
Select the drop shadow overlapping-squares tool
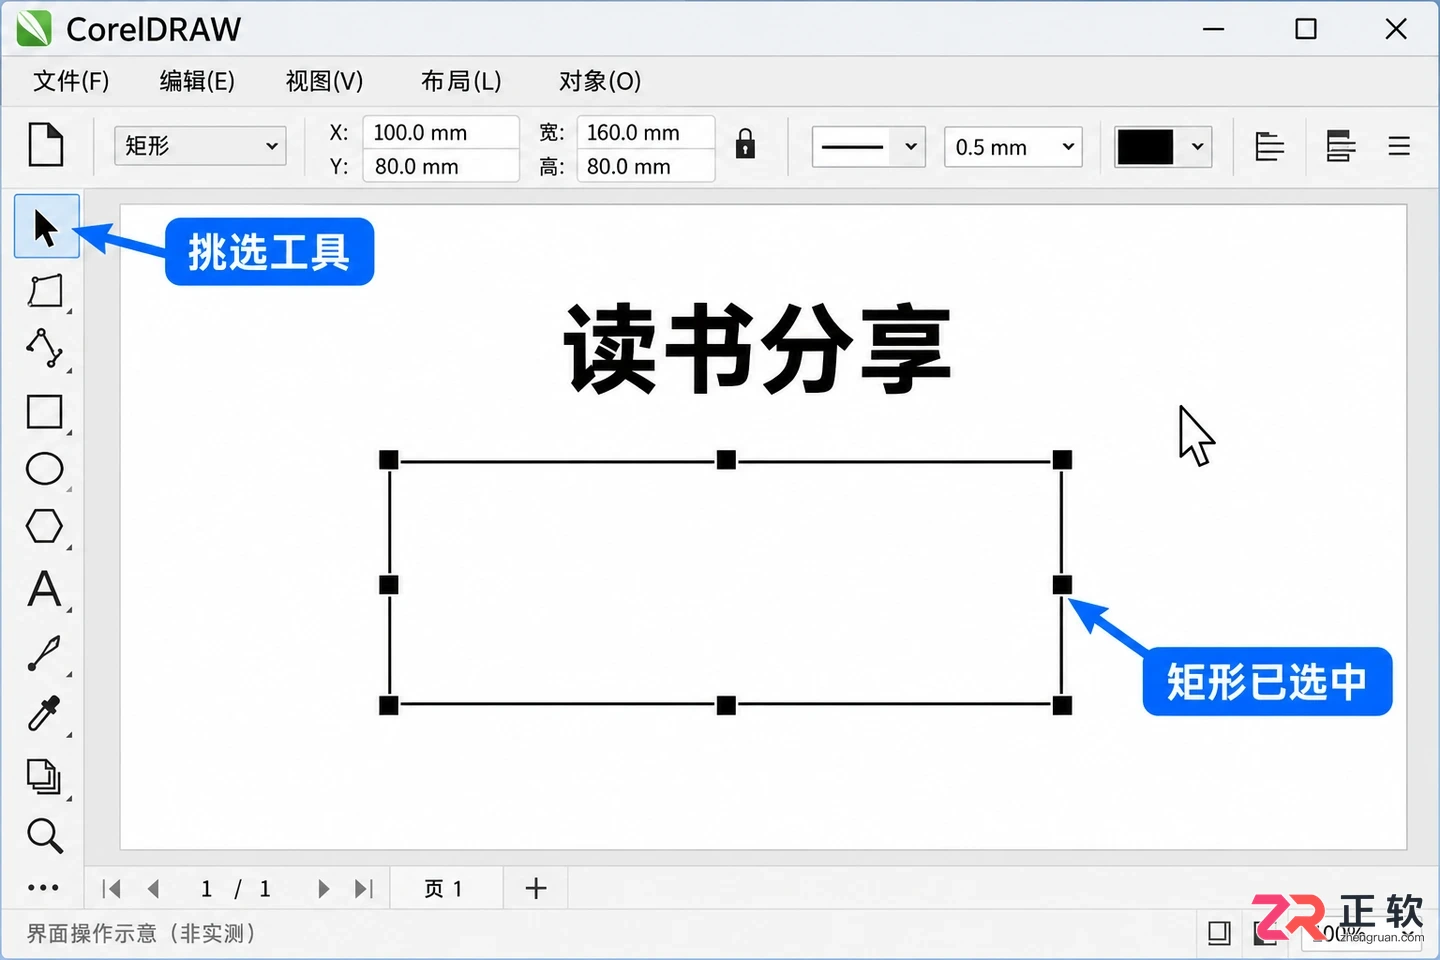(44, 776)
